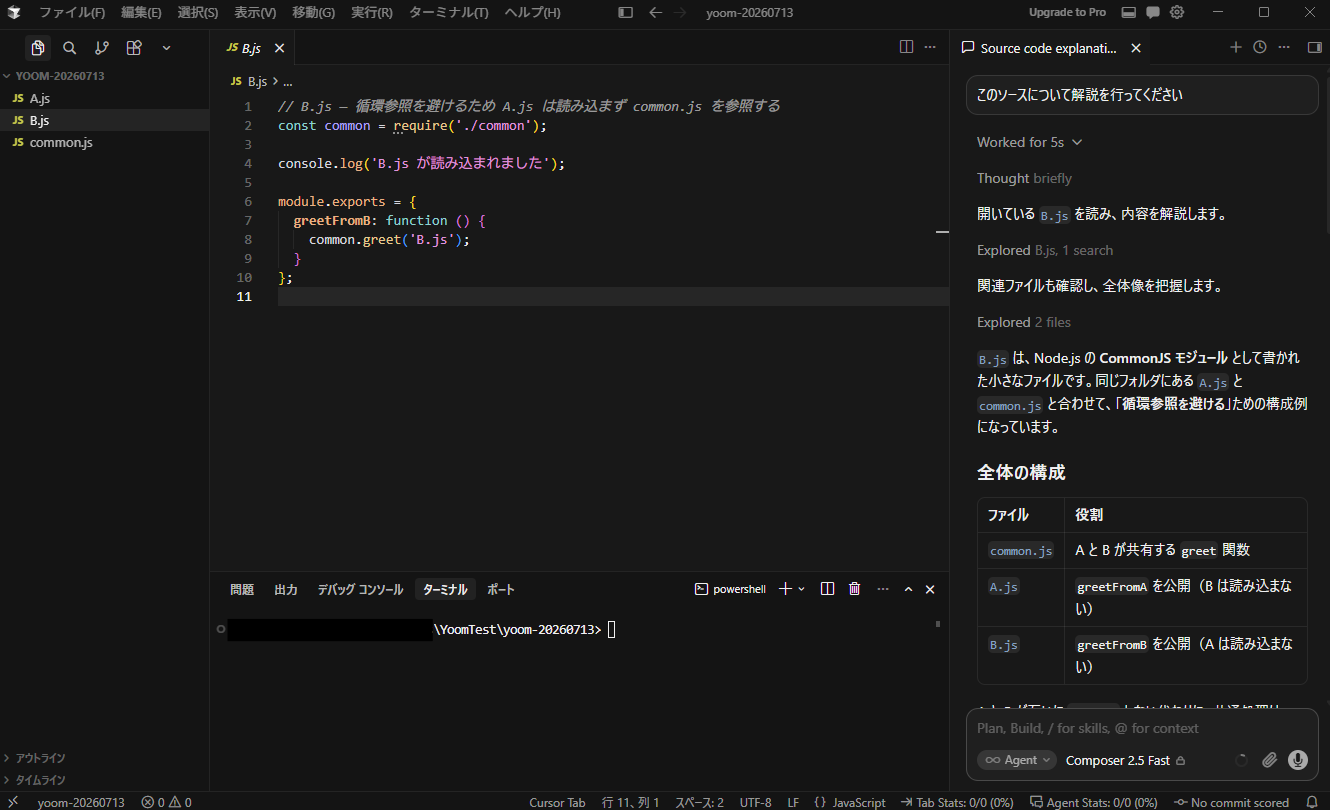The height and width of the screenshot is (810, 1330).
Task: Select B.js in the file explorer
Action: pyautogui.click(x=104, y=120)
